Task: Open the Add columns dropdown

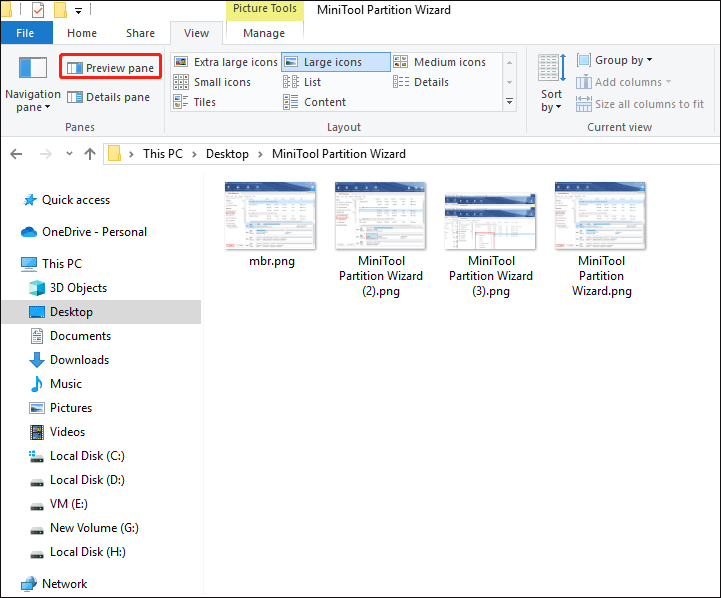Action: 624,82
